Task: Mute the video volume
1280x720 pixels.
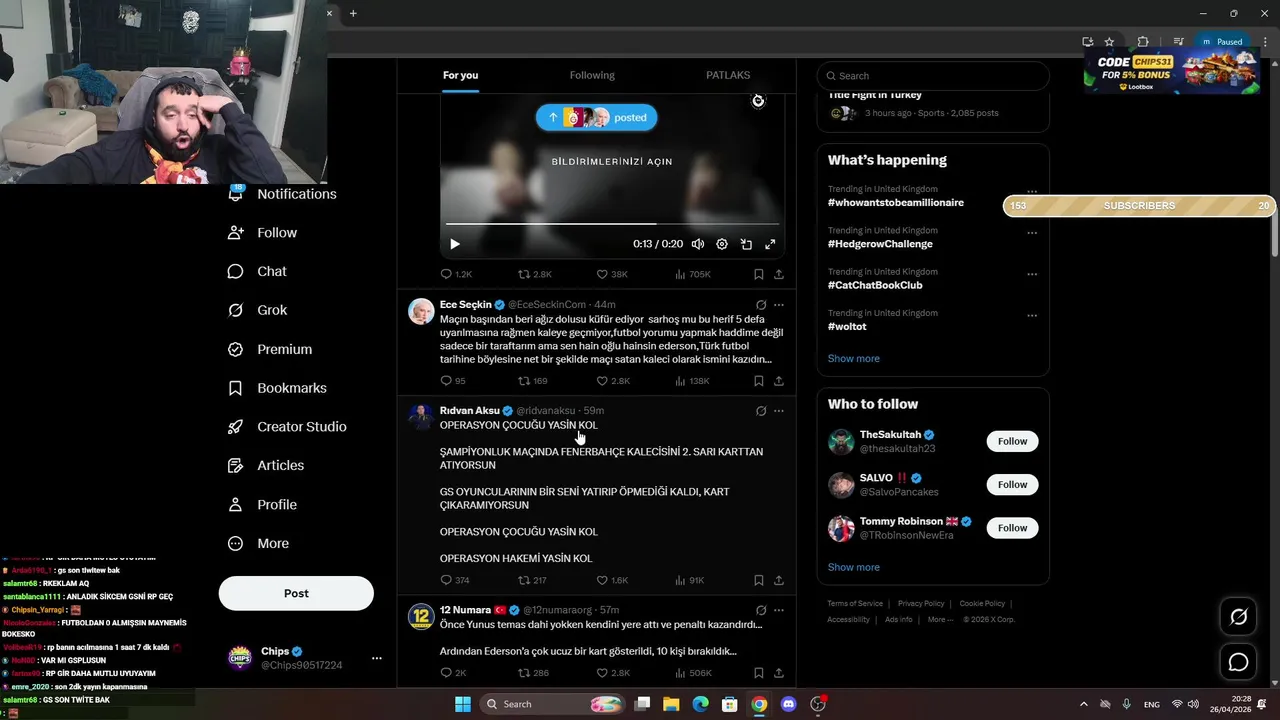Action: 698,244
